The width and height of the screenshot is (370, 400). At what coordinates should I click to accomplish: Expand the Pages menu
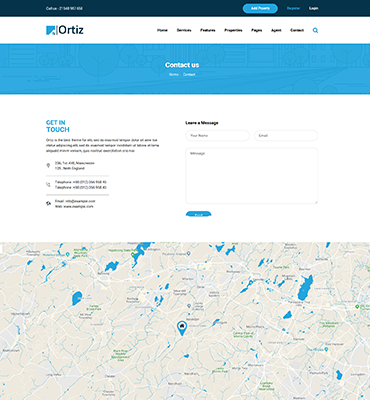point(257,30)
